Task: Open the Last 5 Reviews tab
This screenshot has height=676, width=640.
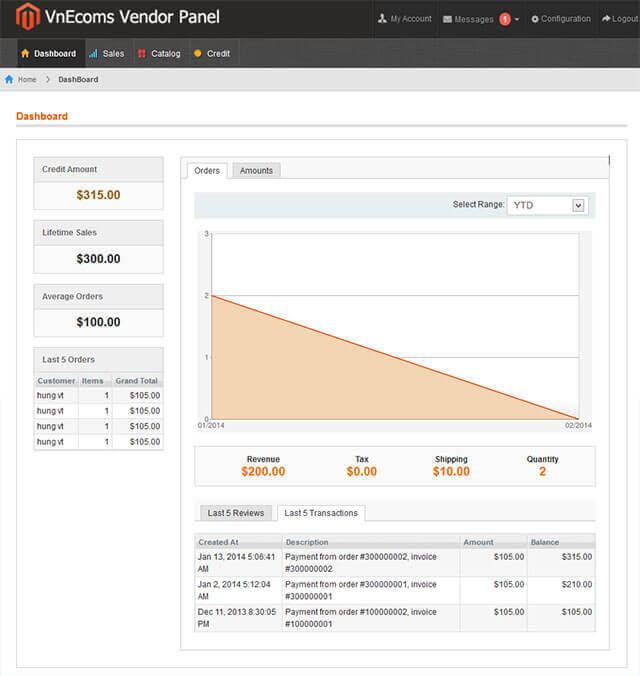Action: point(236,513)
